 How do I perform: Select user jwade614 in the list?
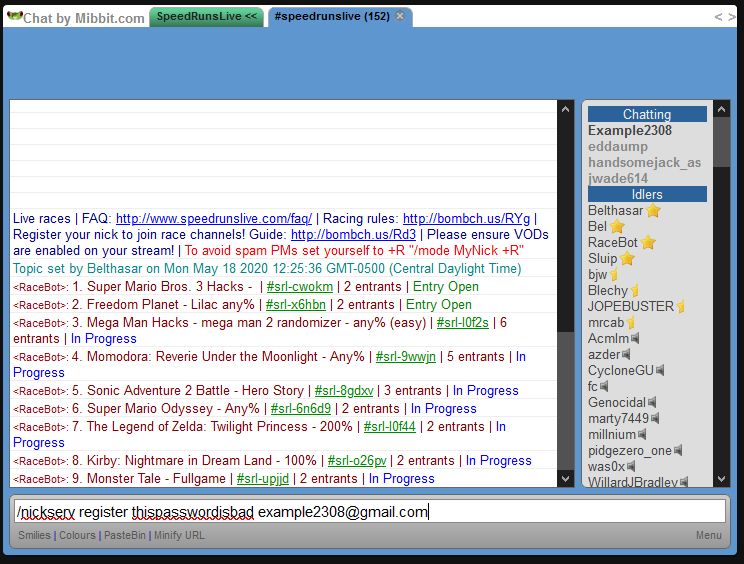(x=618, y=178)
